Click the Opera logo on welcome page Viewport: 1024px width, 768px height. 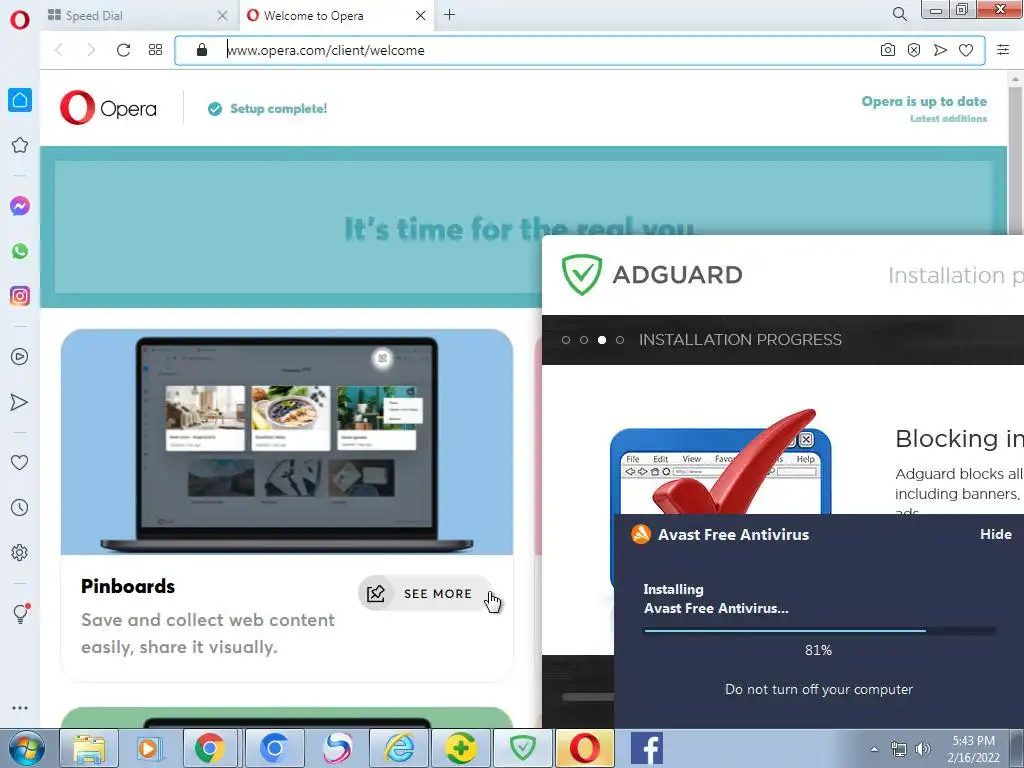pos(108,108)
